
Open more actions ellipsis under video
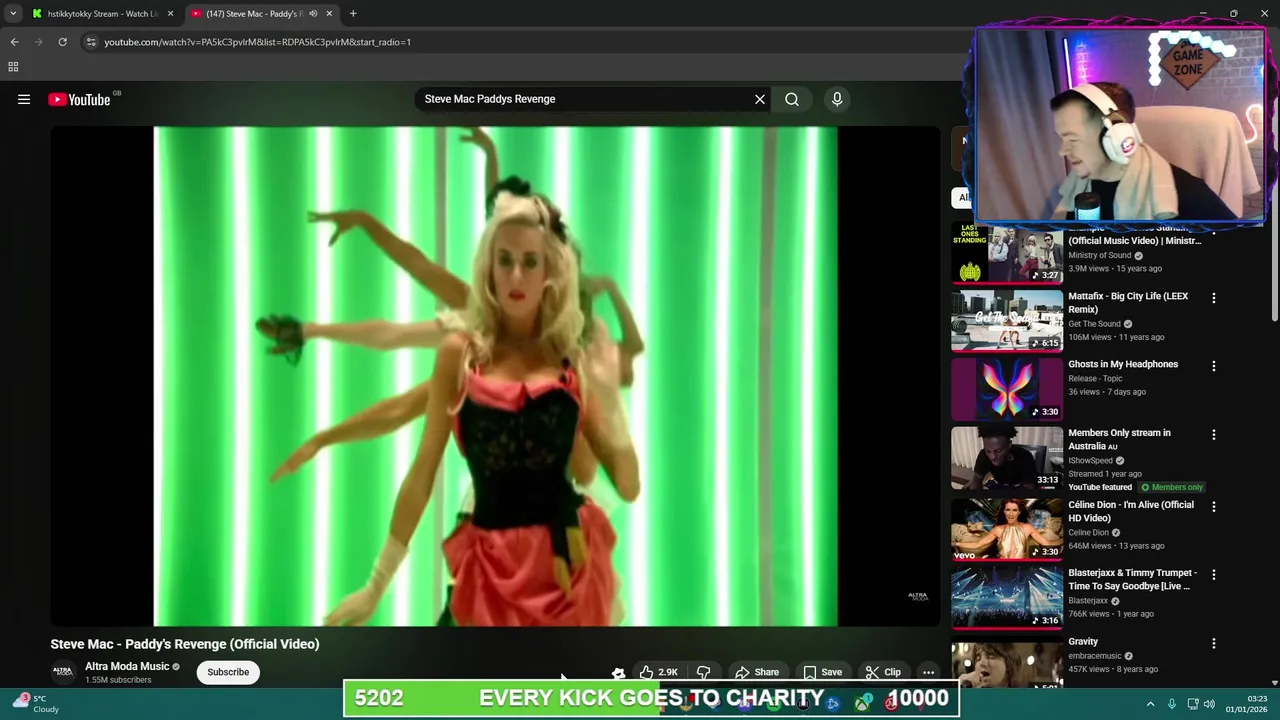(928, 672)
